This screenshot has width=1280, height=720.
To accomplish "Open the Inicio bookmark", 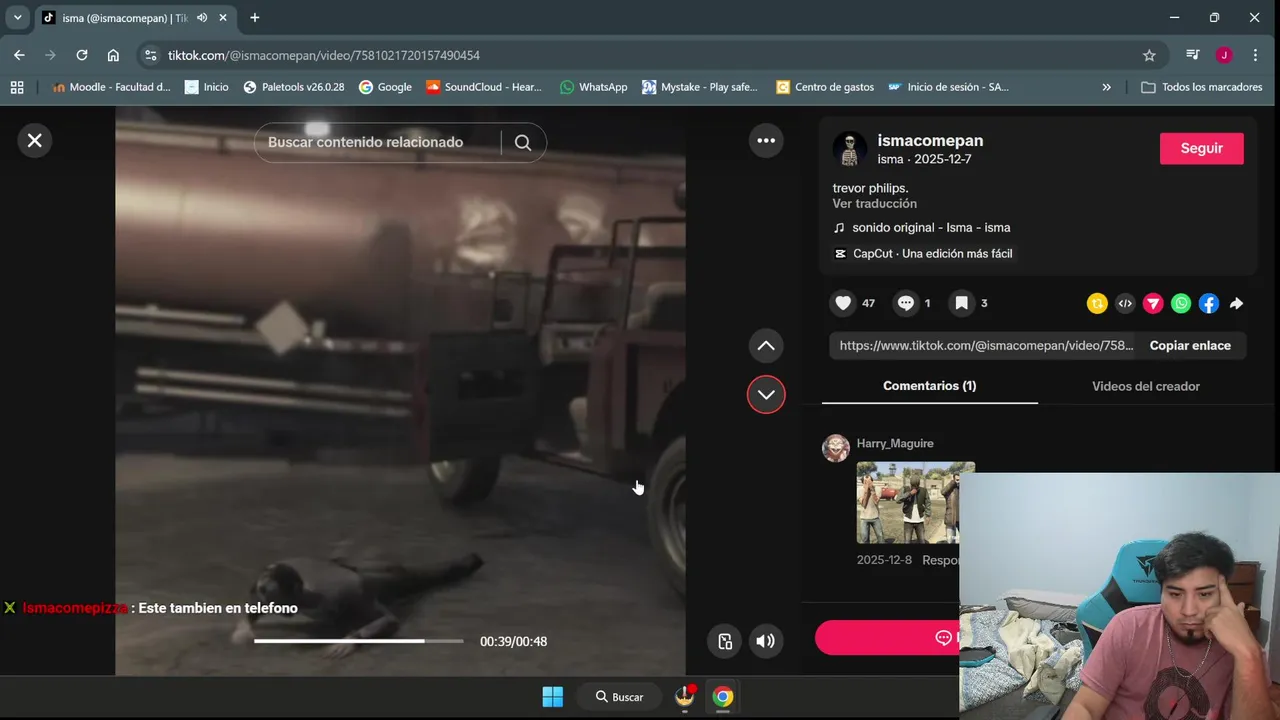I will (207, 87).
